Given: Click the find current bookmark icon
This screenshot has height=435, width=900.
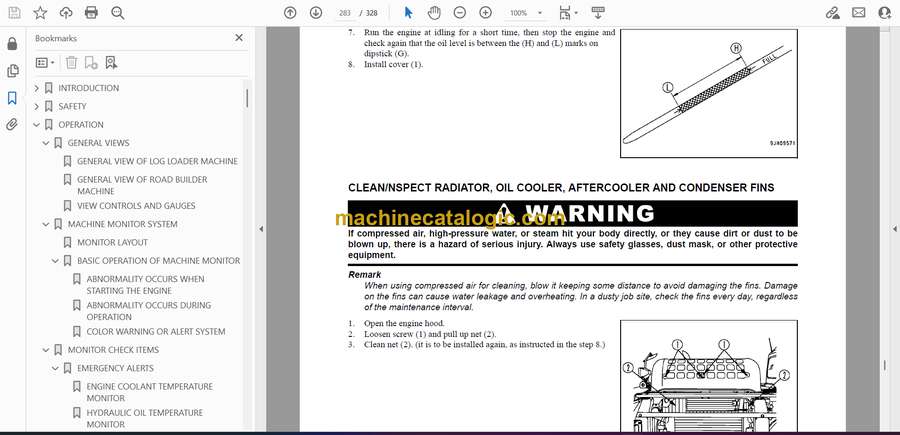Looking at the screenshot, I should pyautogui.click(x=111, y=63).
